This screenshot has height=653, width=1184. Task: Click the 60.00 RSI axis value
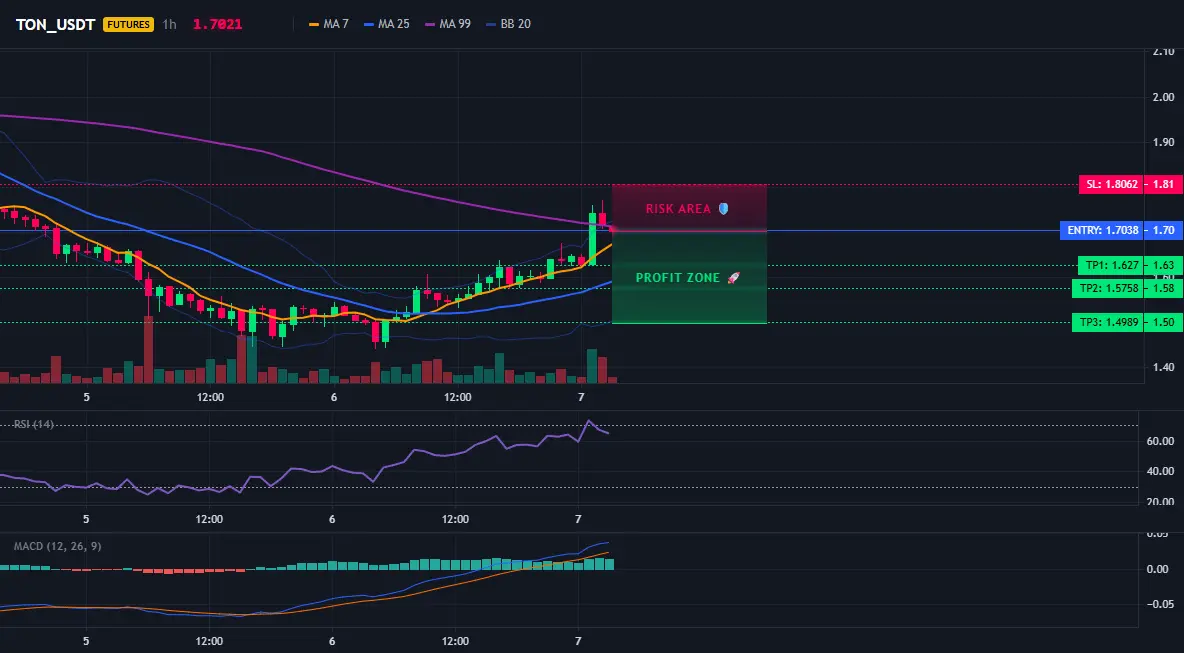pos(1161,441)
